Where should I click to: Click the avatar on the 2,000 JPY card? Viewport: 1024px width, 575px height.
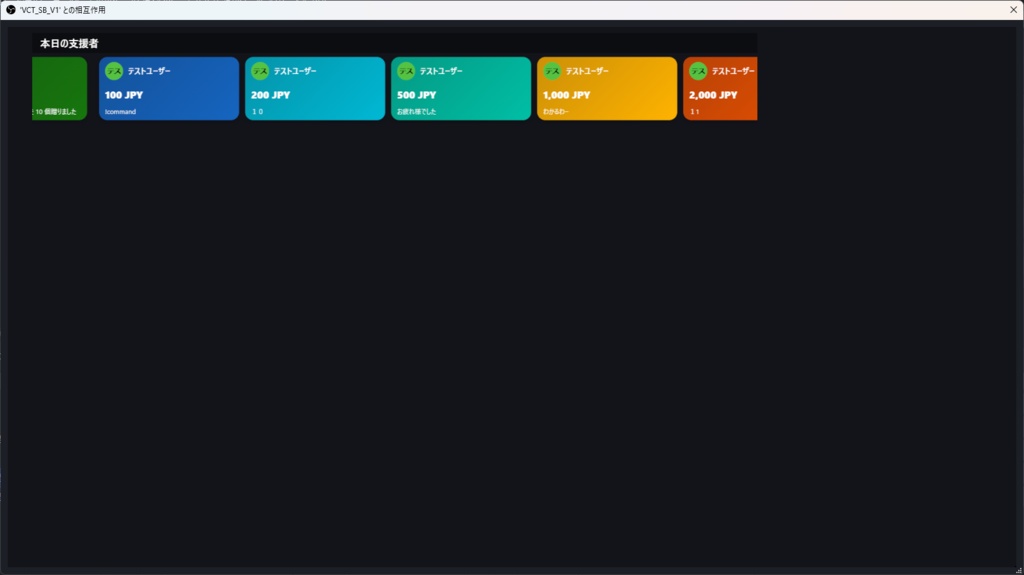coord(698,71)
